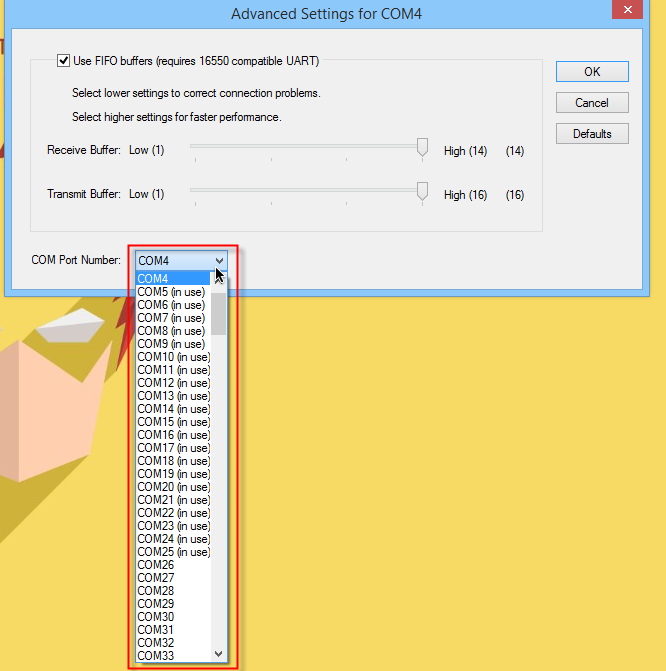The width and height of the screenshot is (666, 671).
Task: Select COM25 (in use) entry
Action: click(x=173, y=552)
